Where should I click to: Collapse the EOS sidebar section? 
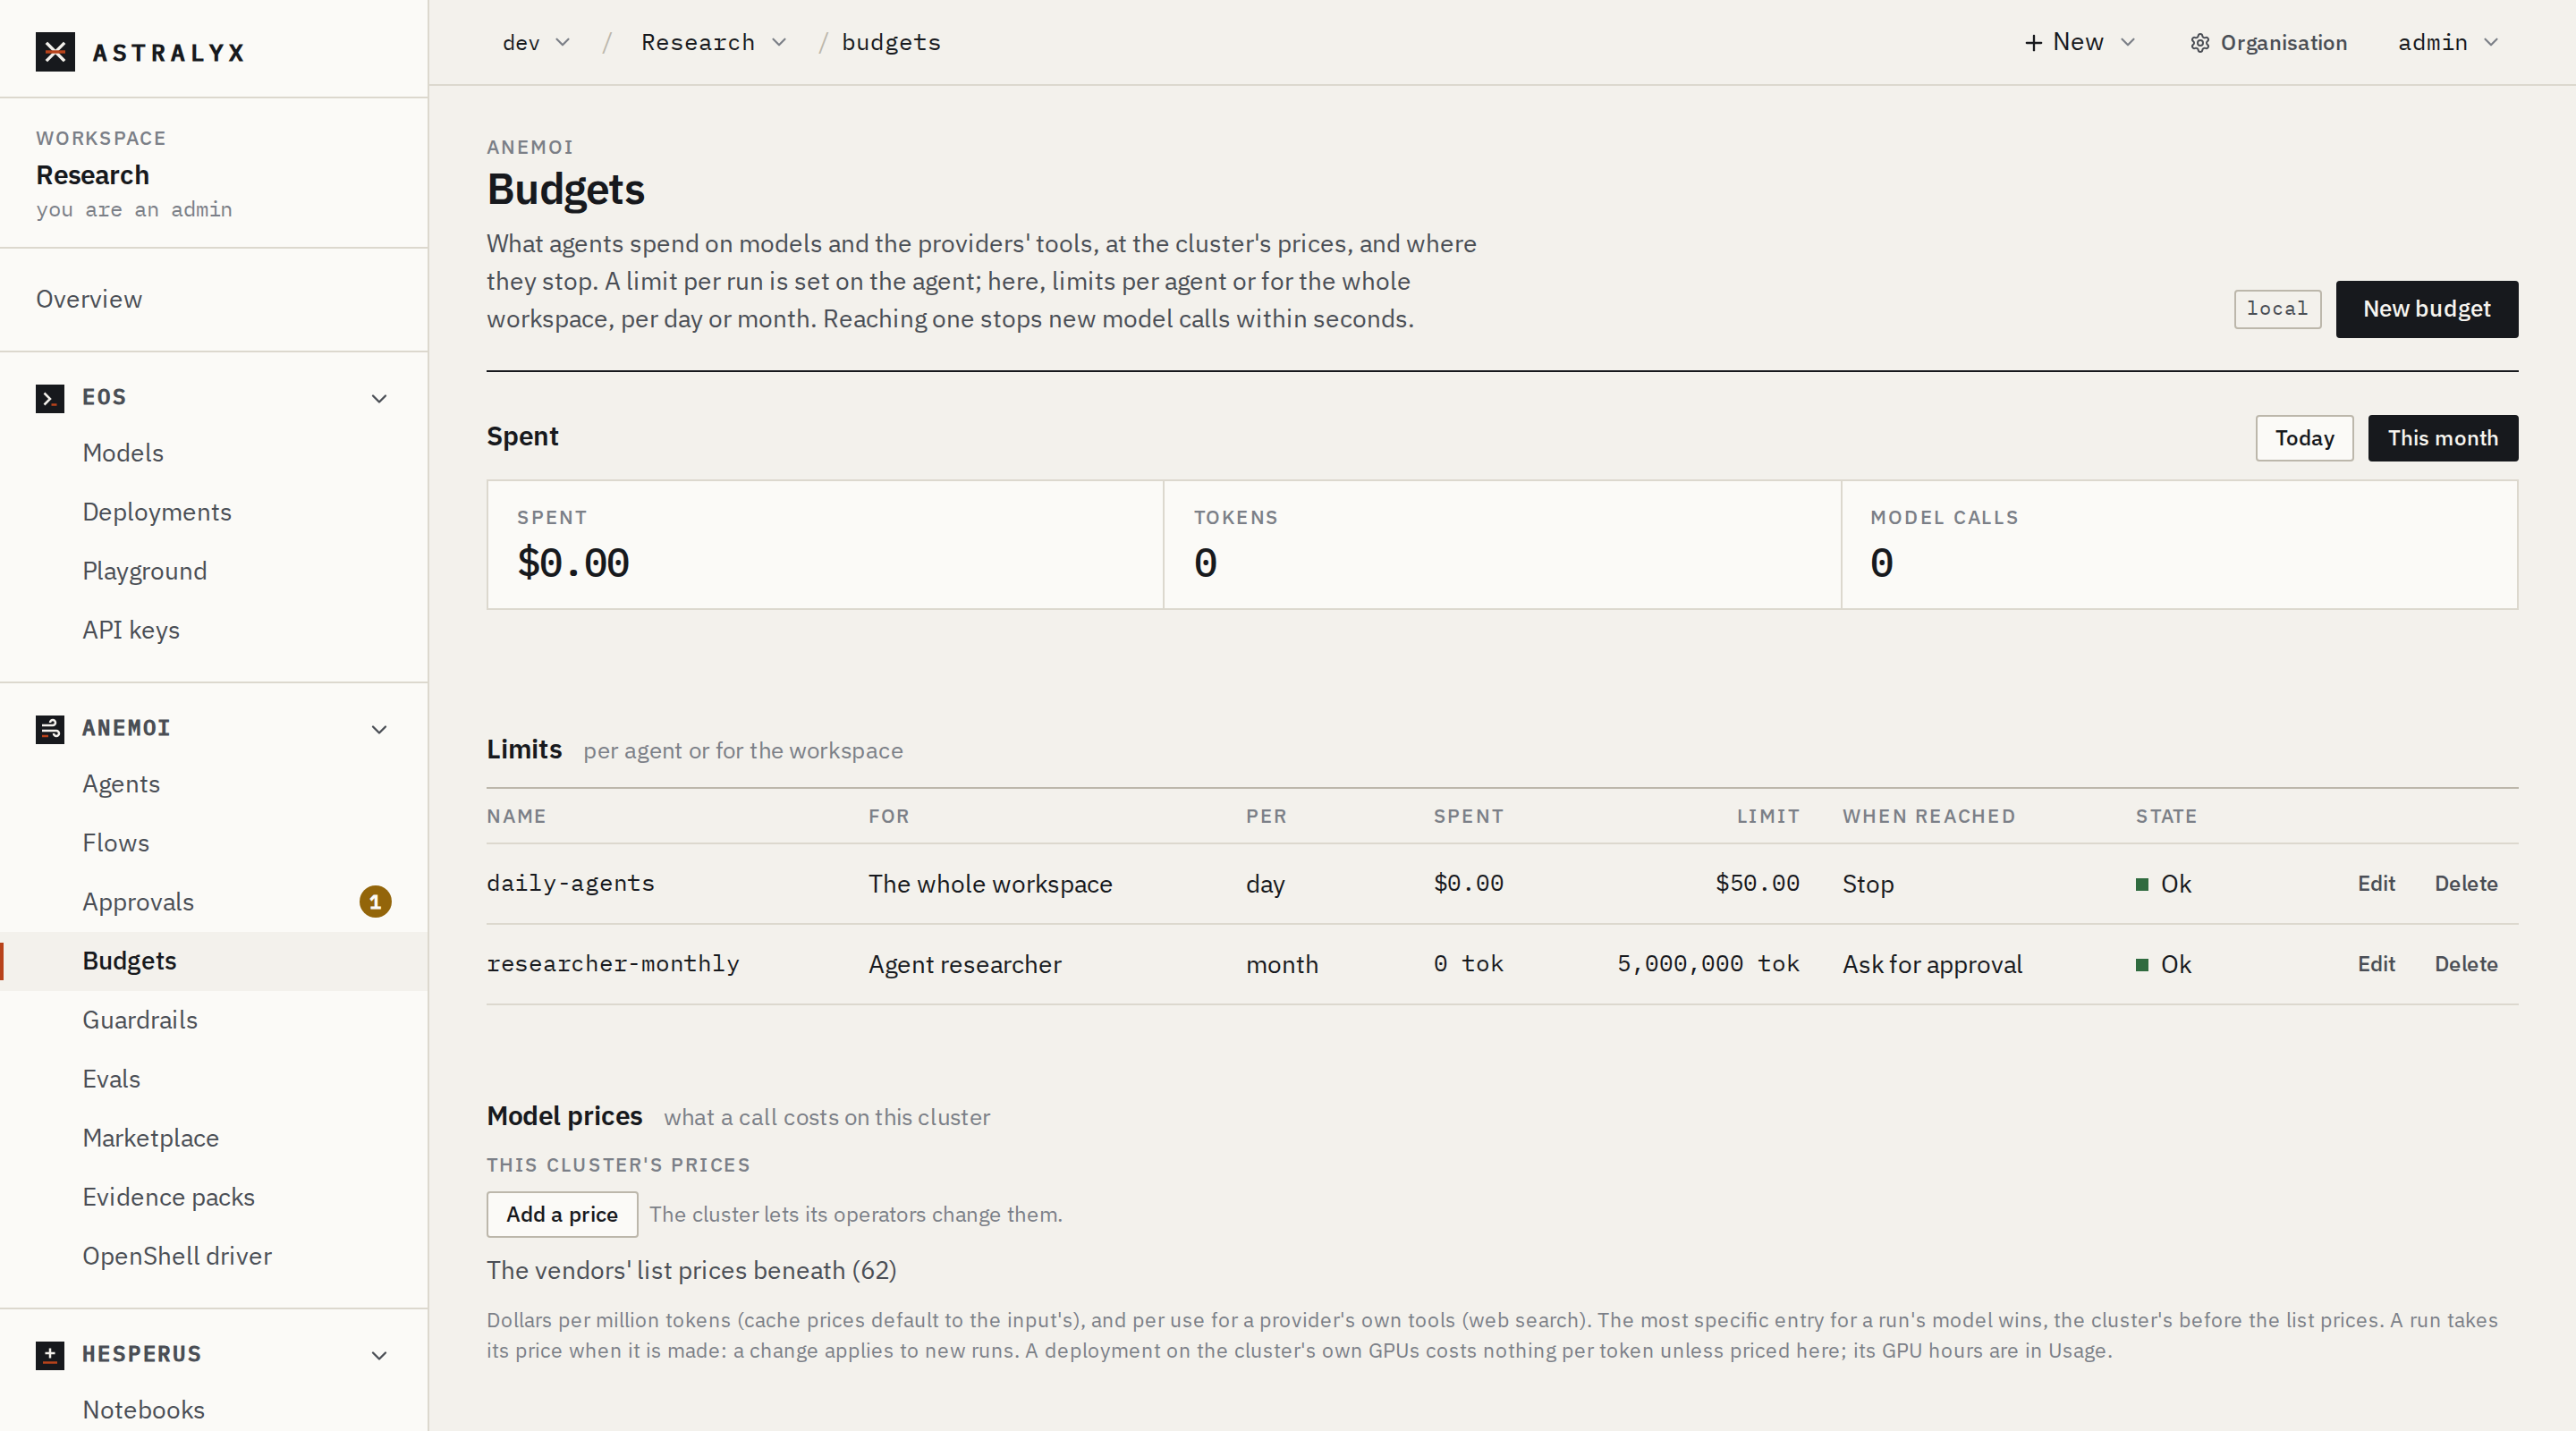(x=379, y=398)
